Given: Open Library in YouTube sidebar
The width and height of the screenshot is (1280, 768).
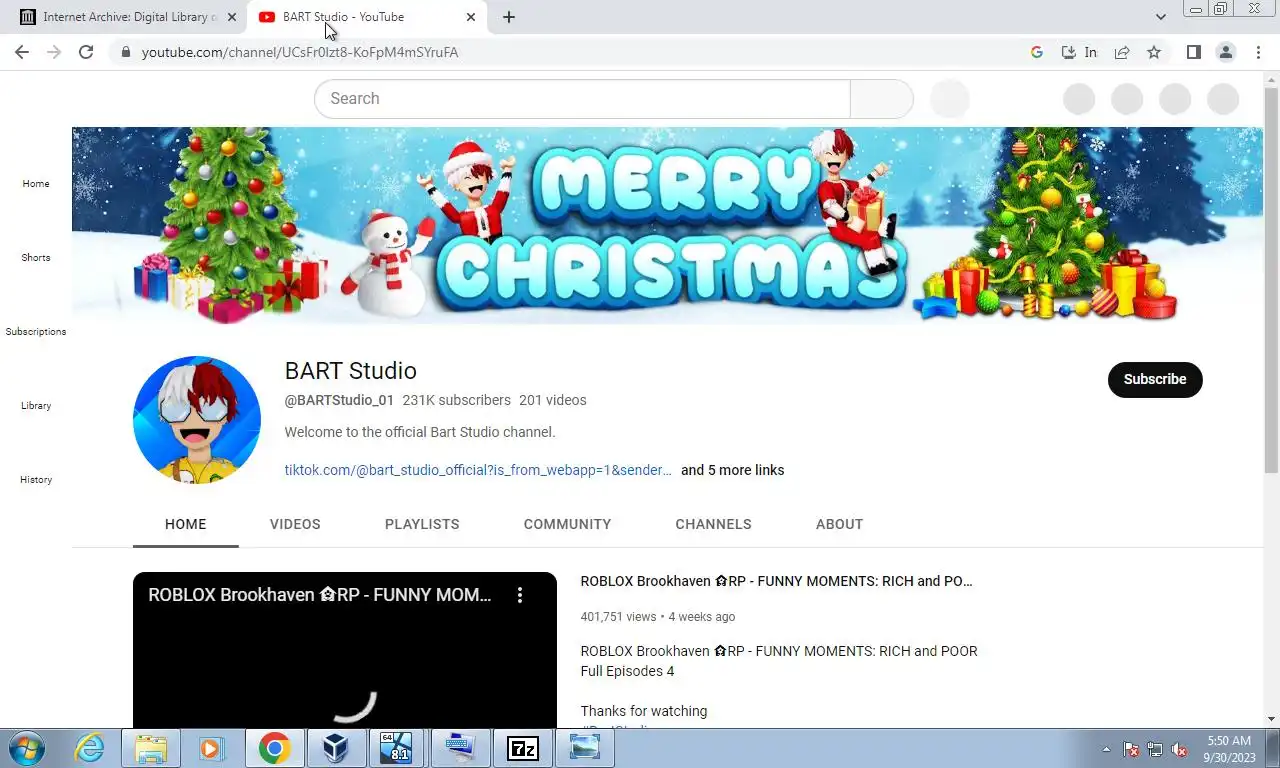Looking at the screenshot, I should click(x=36, y=406).
